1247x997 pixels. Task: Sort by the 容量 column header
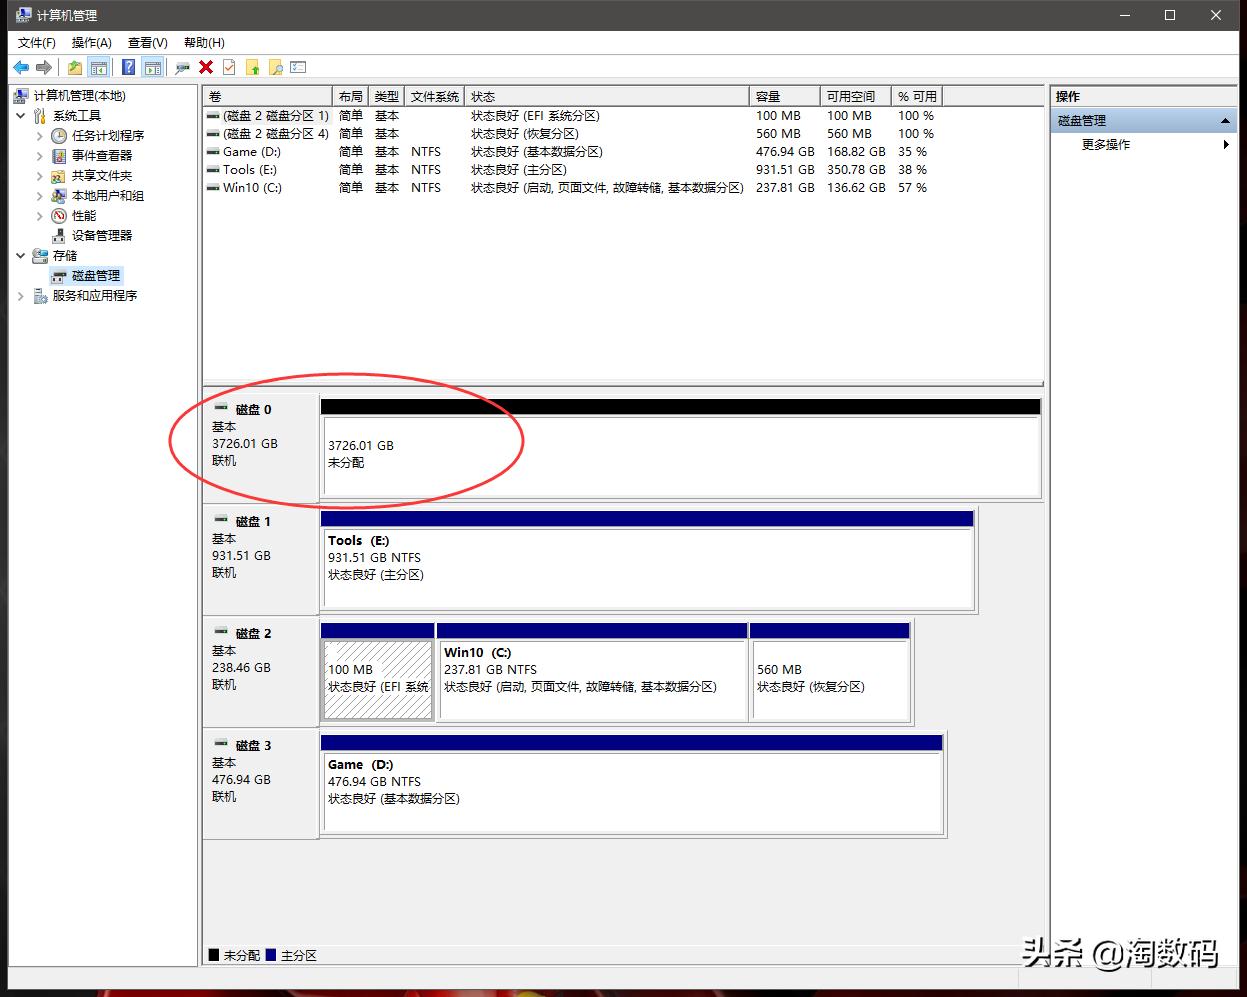[x=785, y=96]
